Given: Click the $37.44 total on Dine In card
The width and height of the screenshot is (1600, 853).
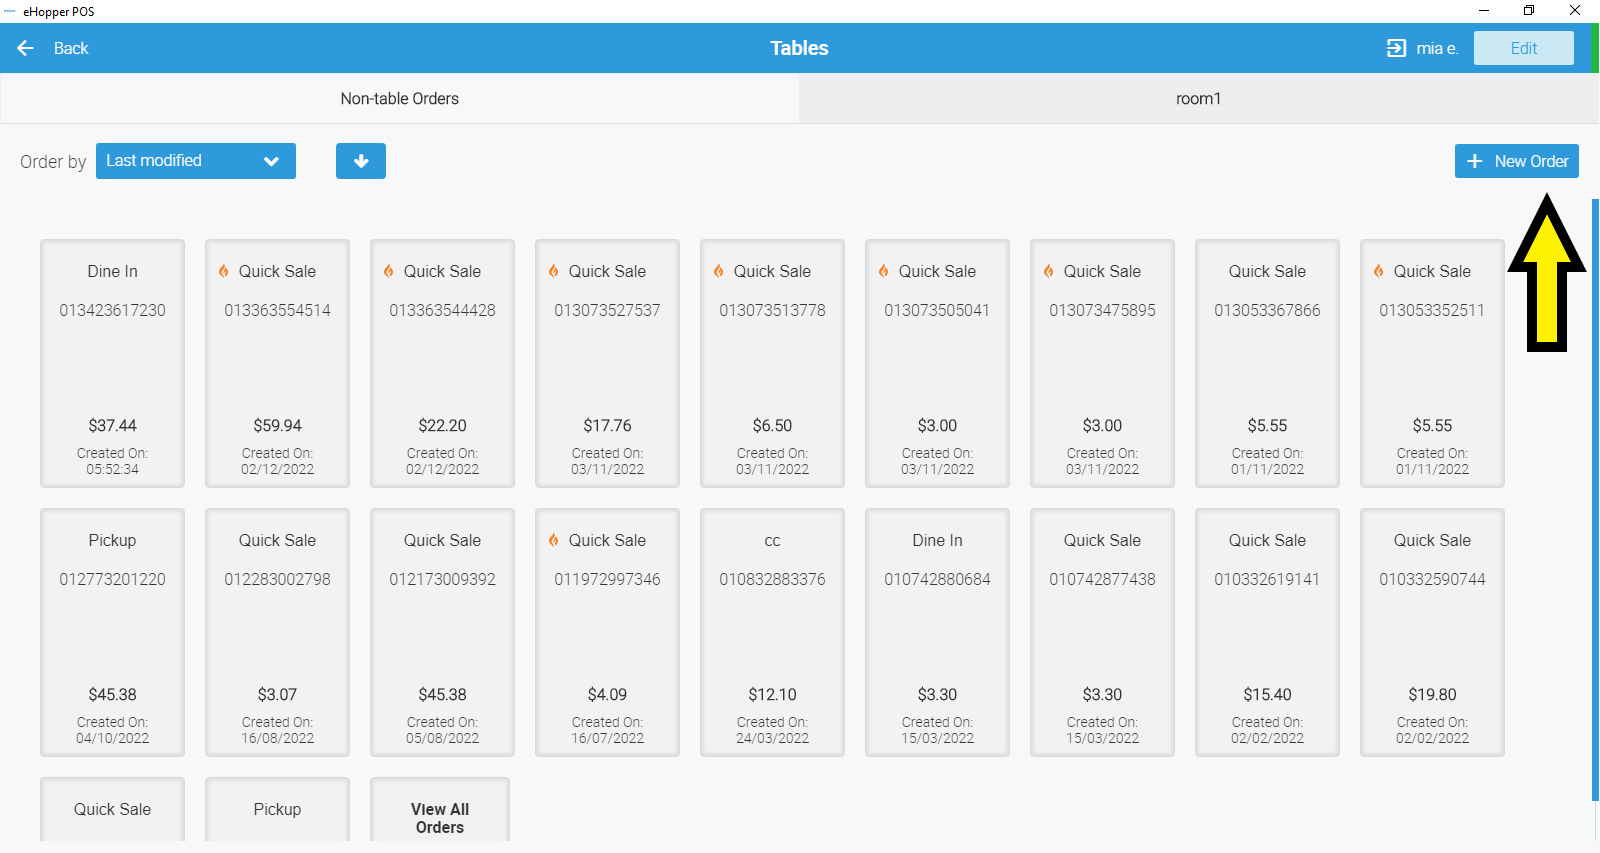Looking at the screenshot, I should pos(113,425).
